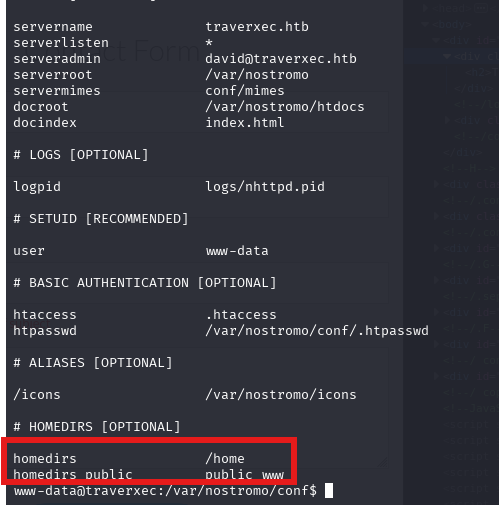The height and width of the screenshot is (505, 499).
Task: Click the /var/nostromo/icons alias path
Action: [x=281, y=395]
